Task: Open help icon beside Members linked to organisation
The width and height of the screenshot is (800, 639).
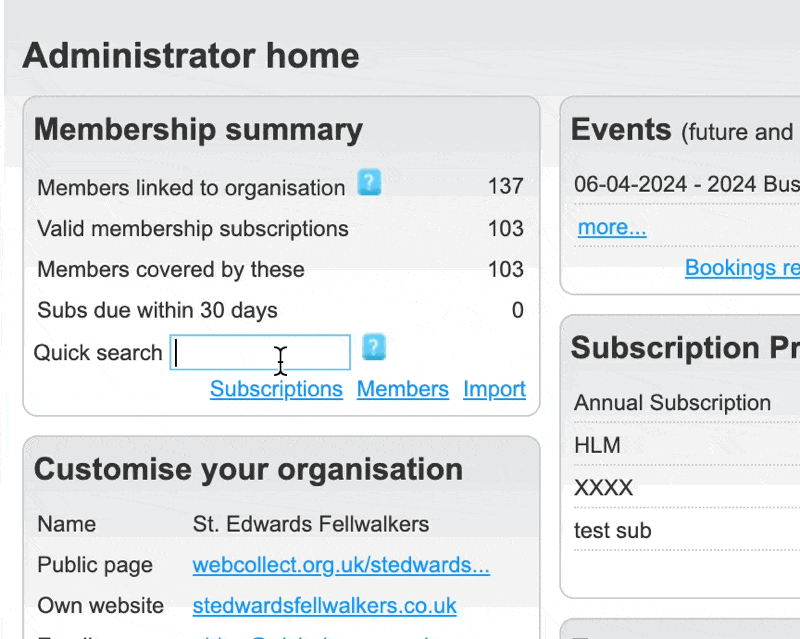Action: 369,183
